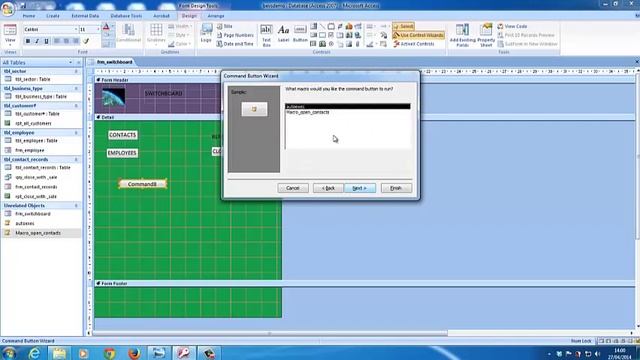The width and height of the screenshot is (640, 360).
Task: Insert Date and Time
Action: (x=235, y=44)
